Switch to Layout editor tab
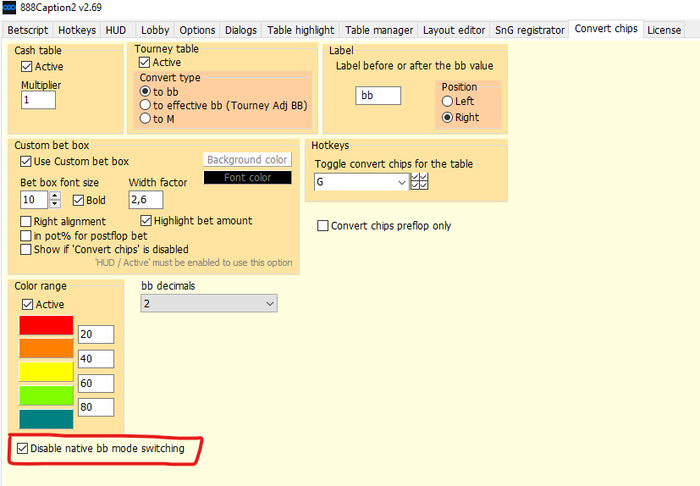 click(454, 30)
